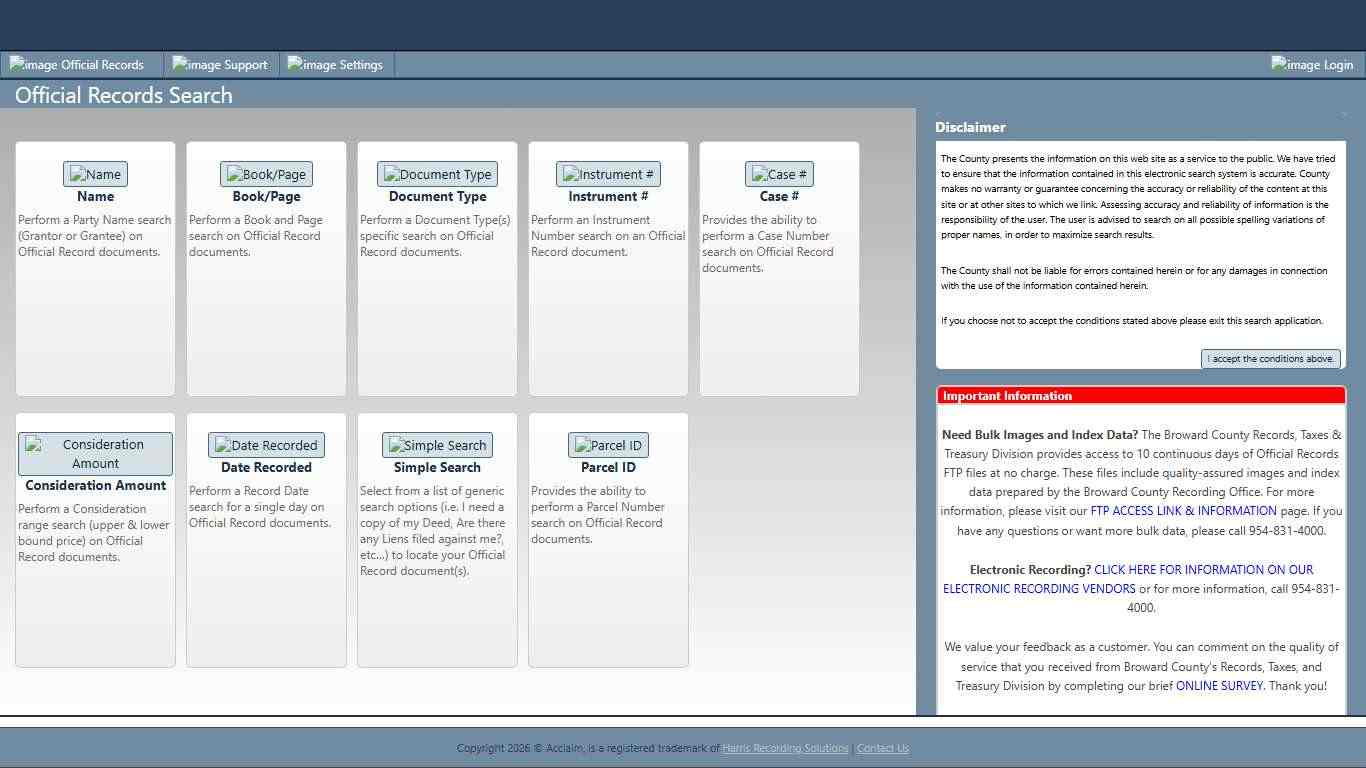
Task: Choose the Instrument # search icon
Action: (608, 174)
